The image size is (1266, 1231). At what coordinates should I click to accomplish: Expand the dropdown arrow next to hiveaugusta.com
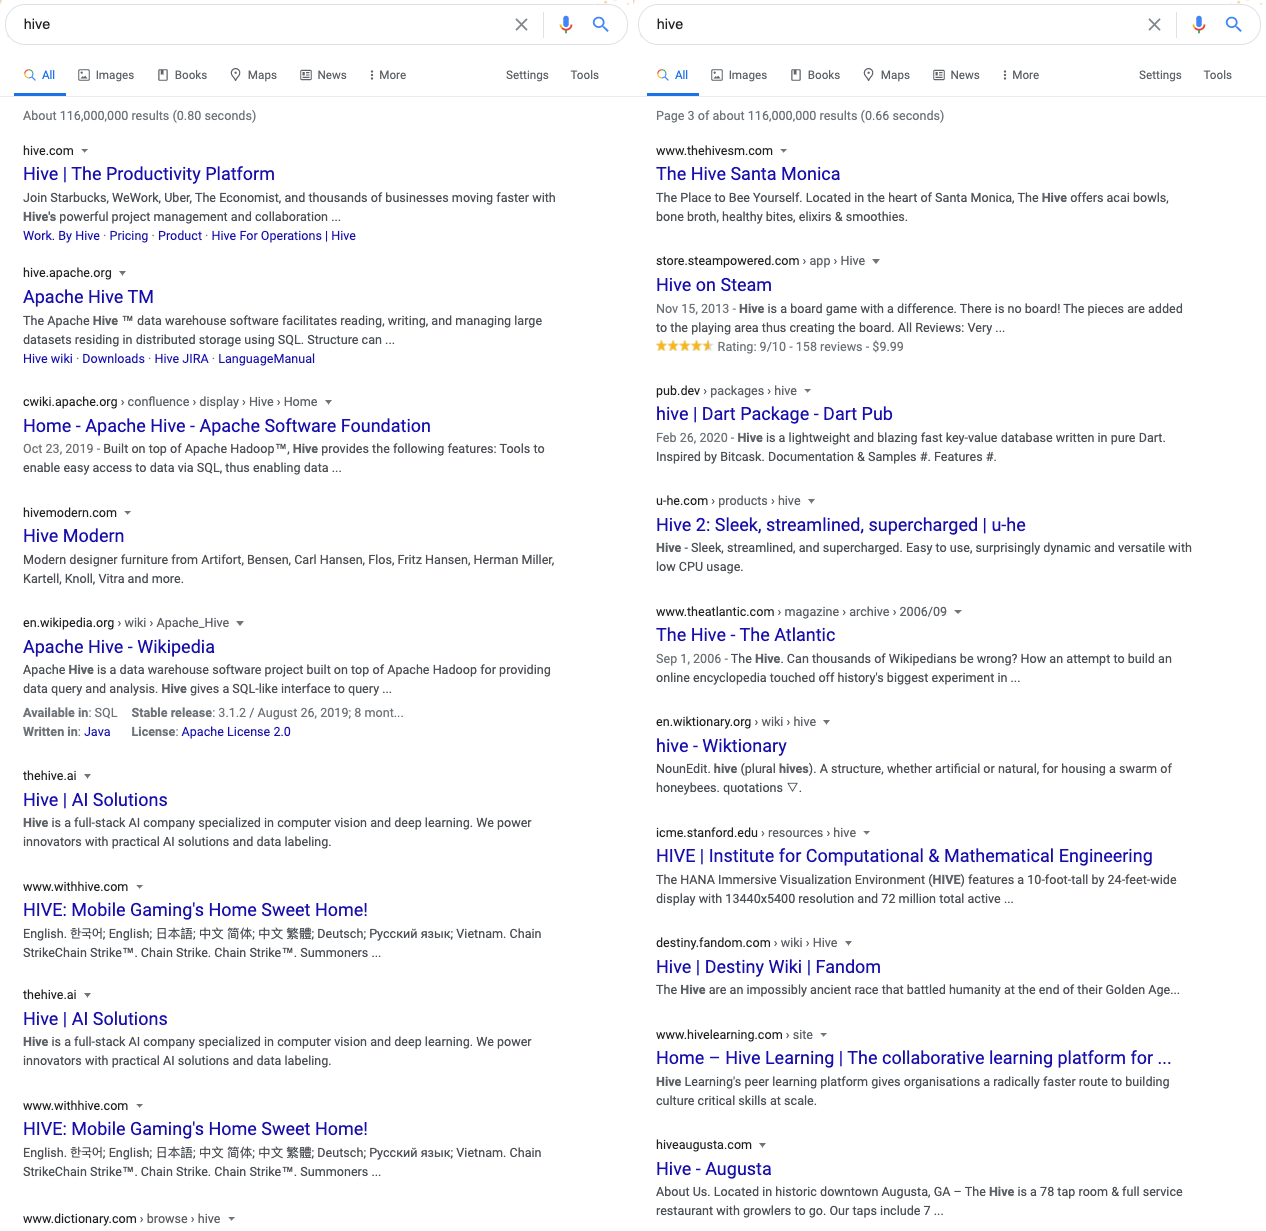click(762, 1145)
